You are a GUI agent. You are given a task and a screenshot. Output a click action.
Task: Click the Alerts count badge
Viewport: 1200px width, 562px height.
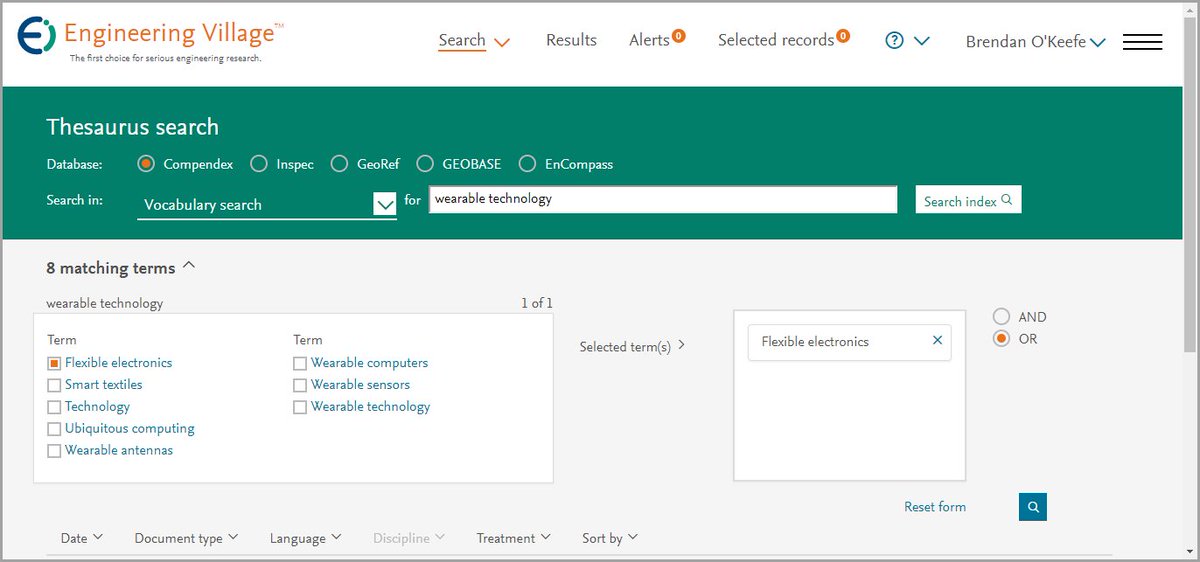tap(679, 36)
